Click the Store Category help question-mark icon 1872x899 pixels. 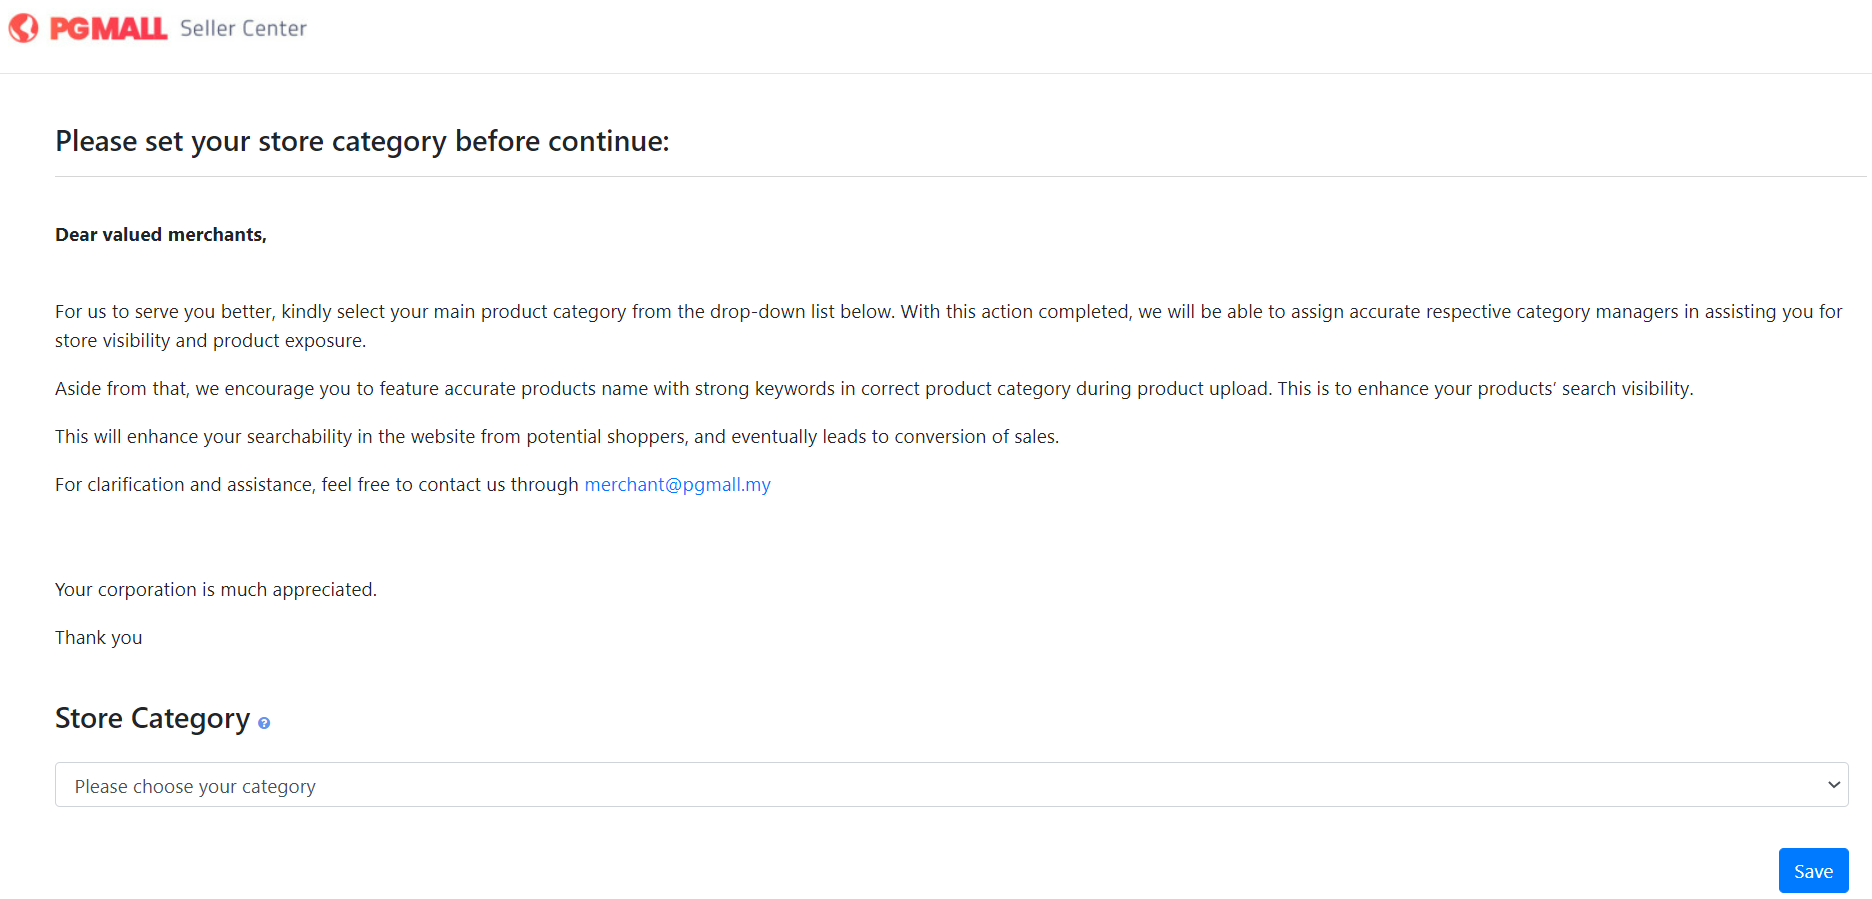pos(264,723)
